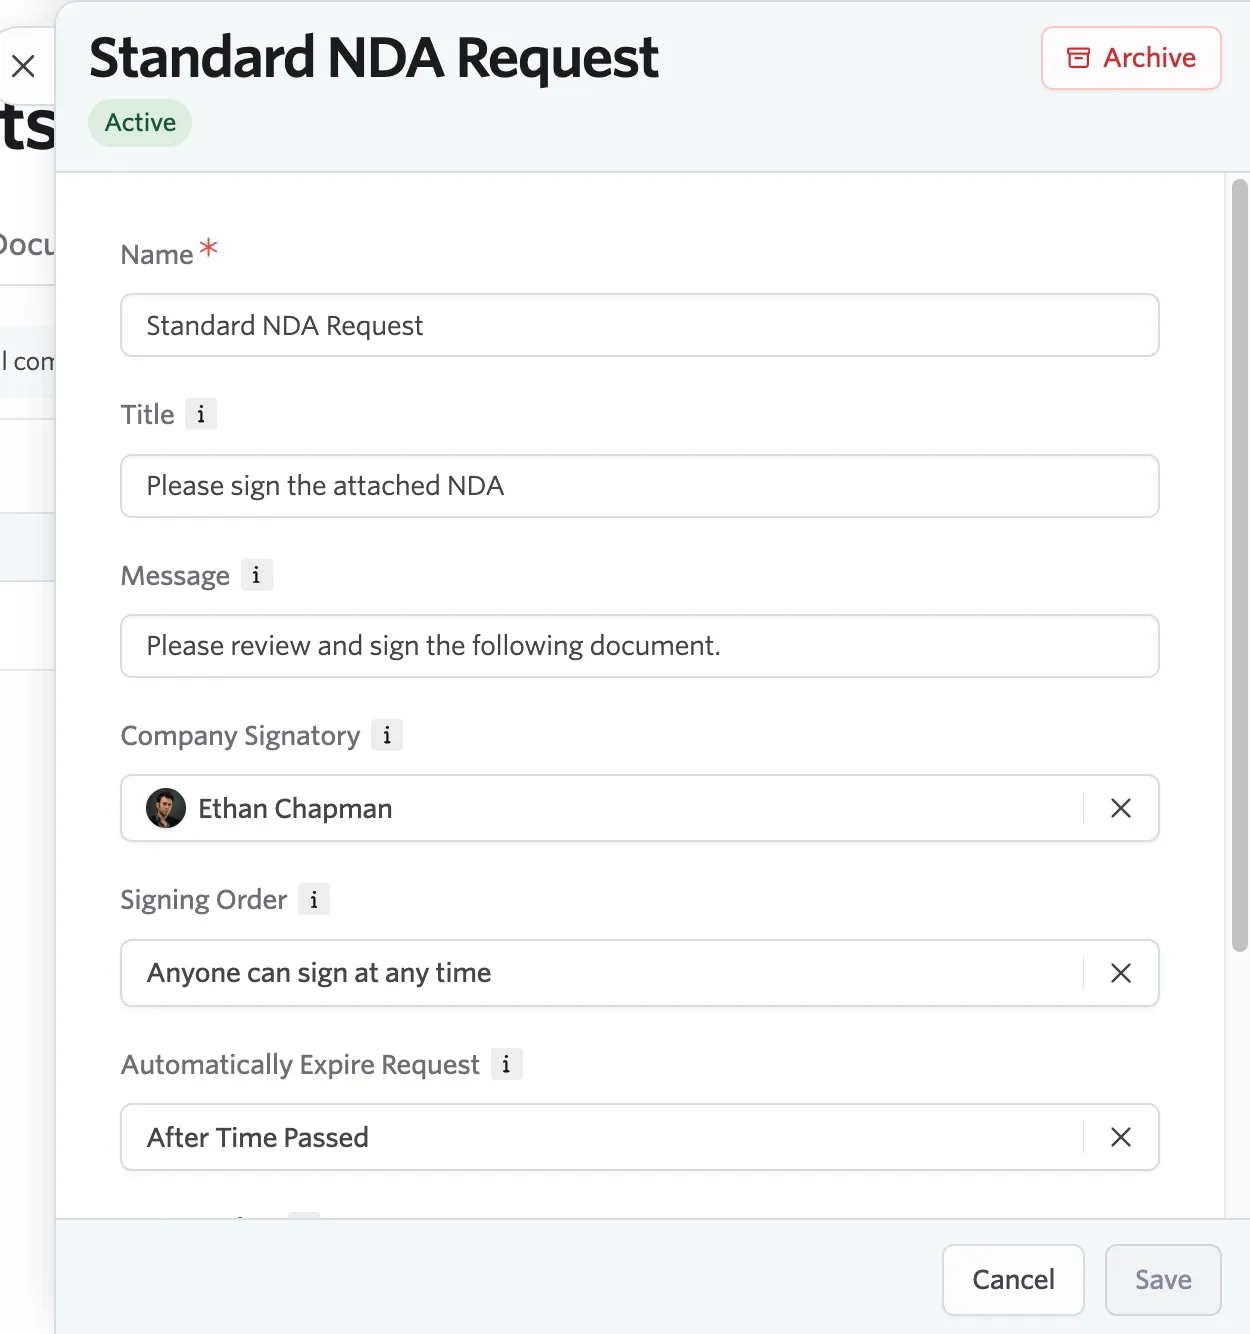This screenshot has height=1334, width=1250.
Task: Clear the After Time Passed selection
Action: click(x=1121, y=1137)
